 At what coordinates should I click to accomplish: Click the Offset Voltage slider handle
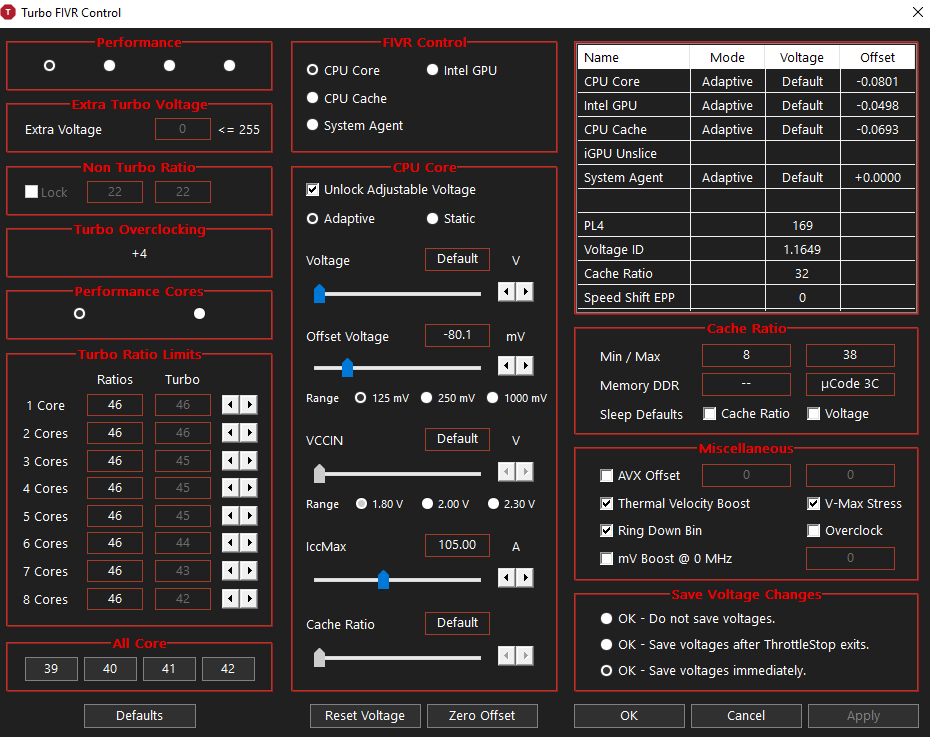pos(348,368)
